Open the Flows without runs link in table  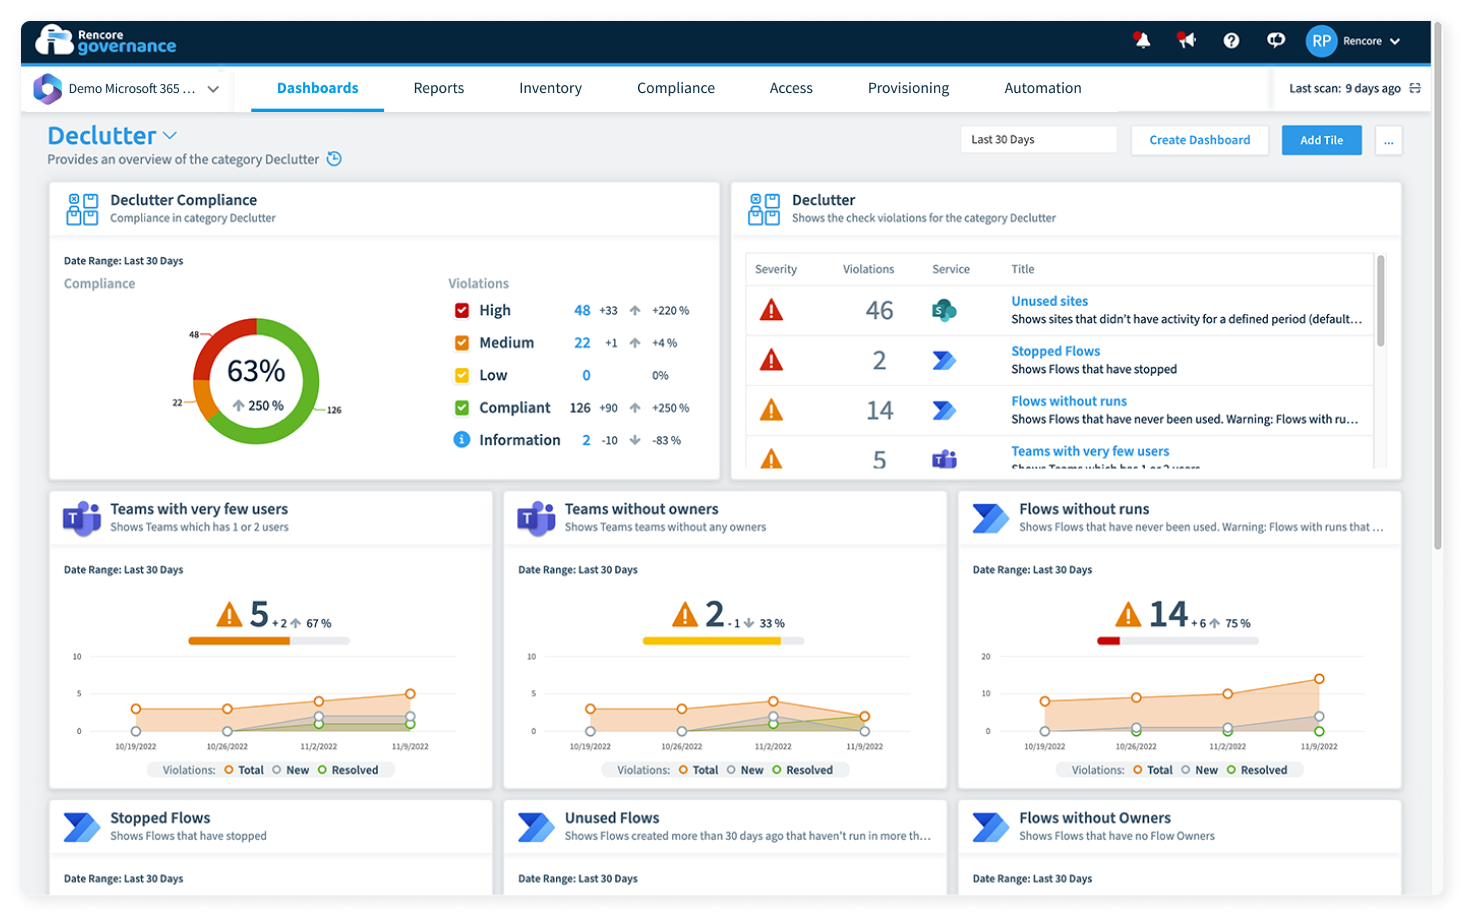click(x=1068, y=401)
